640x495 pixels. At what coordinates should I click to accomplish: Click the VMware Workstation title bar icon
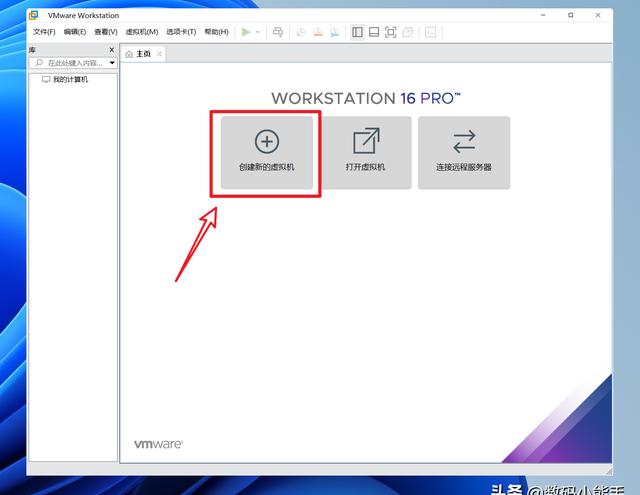(x=33, y=15)
